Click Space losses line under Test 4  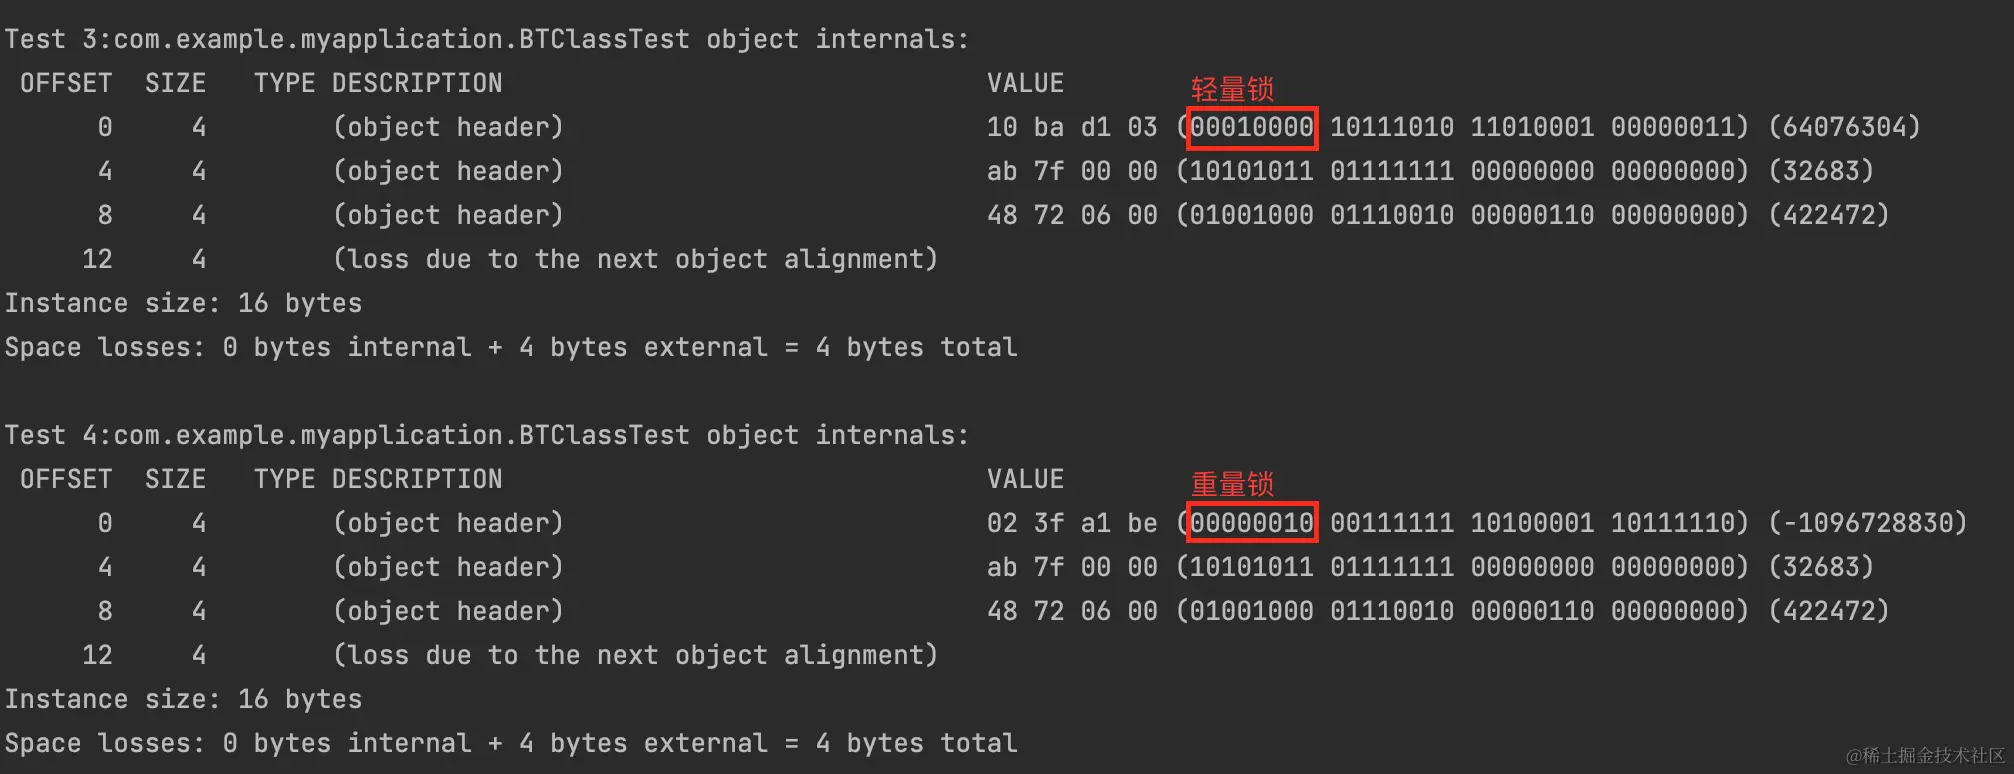tap(510, 744)
